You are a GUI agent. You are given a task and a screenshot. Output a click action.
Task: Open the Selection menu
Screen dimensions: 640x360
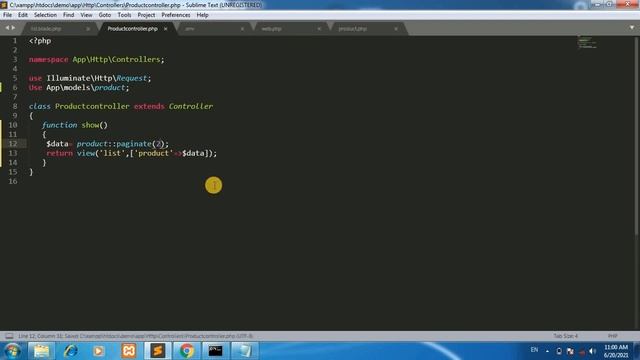[45, 15]
